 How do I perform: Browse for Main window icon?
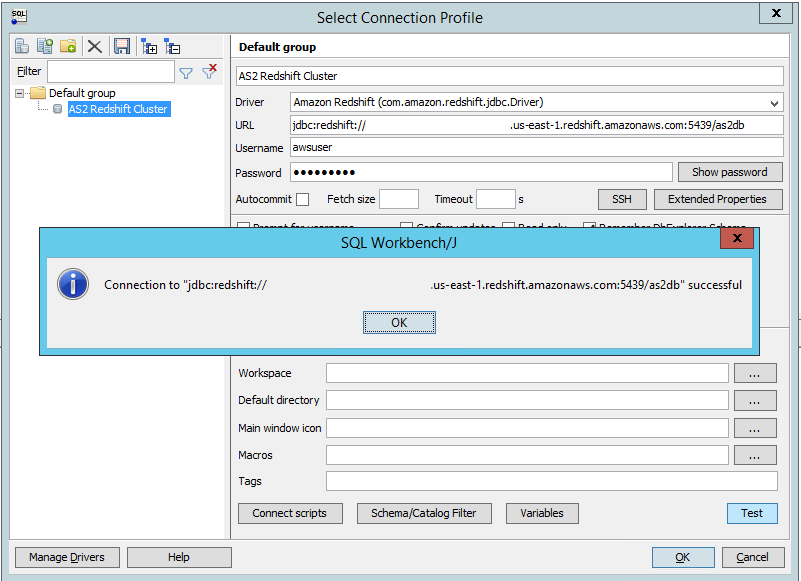pyautogui.click(x=755, y=428)
